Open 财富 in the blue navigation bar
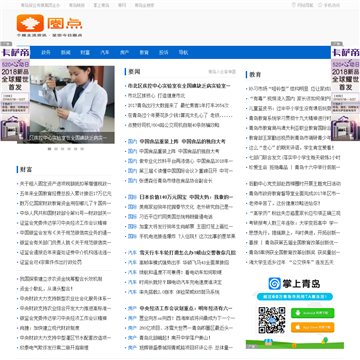The width and height of the screenshot is (360, 360). point(85,52)
